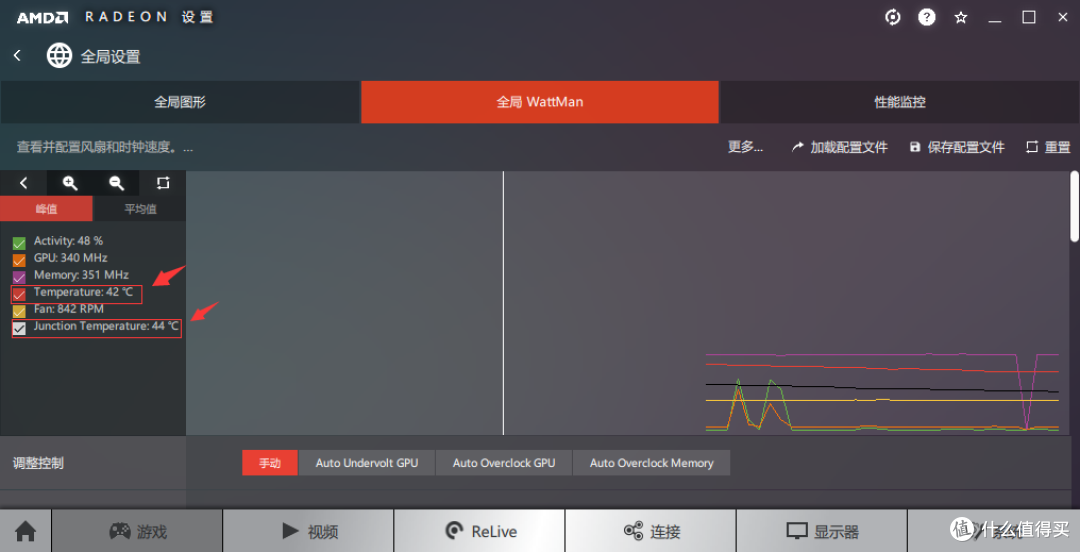Click the star favorites icon
Screen dimensions: 1080x552
961,18
